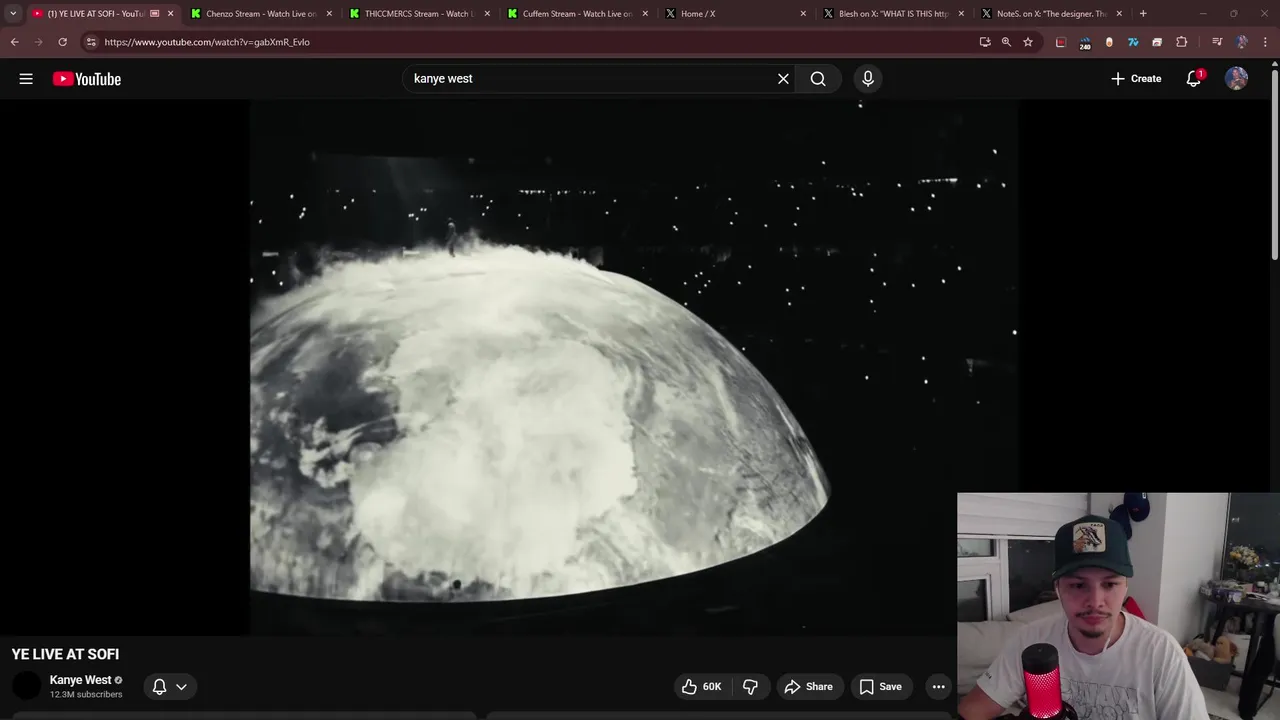
Task: Start voice search with microphone
Action: [x=868, y=79]
